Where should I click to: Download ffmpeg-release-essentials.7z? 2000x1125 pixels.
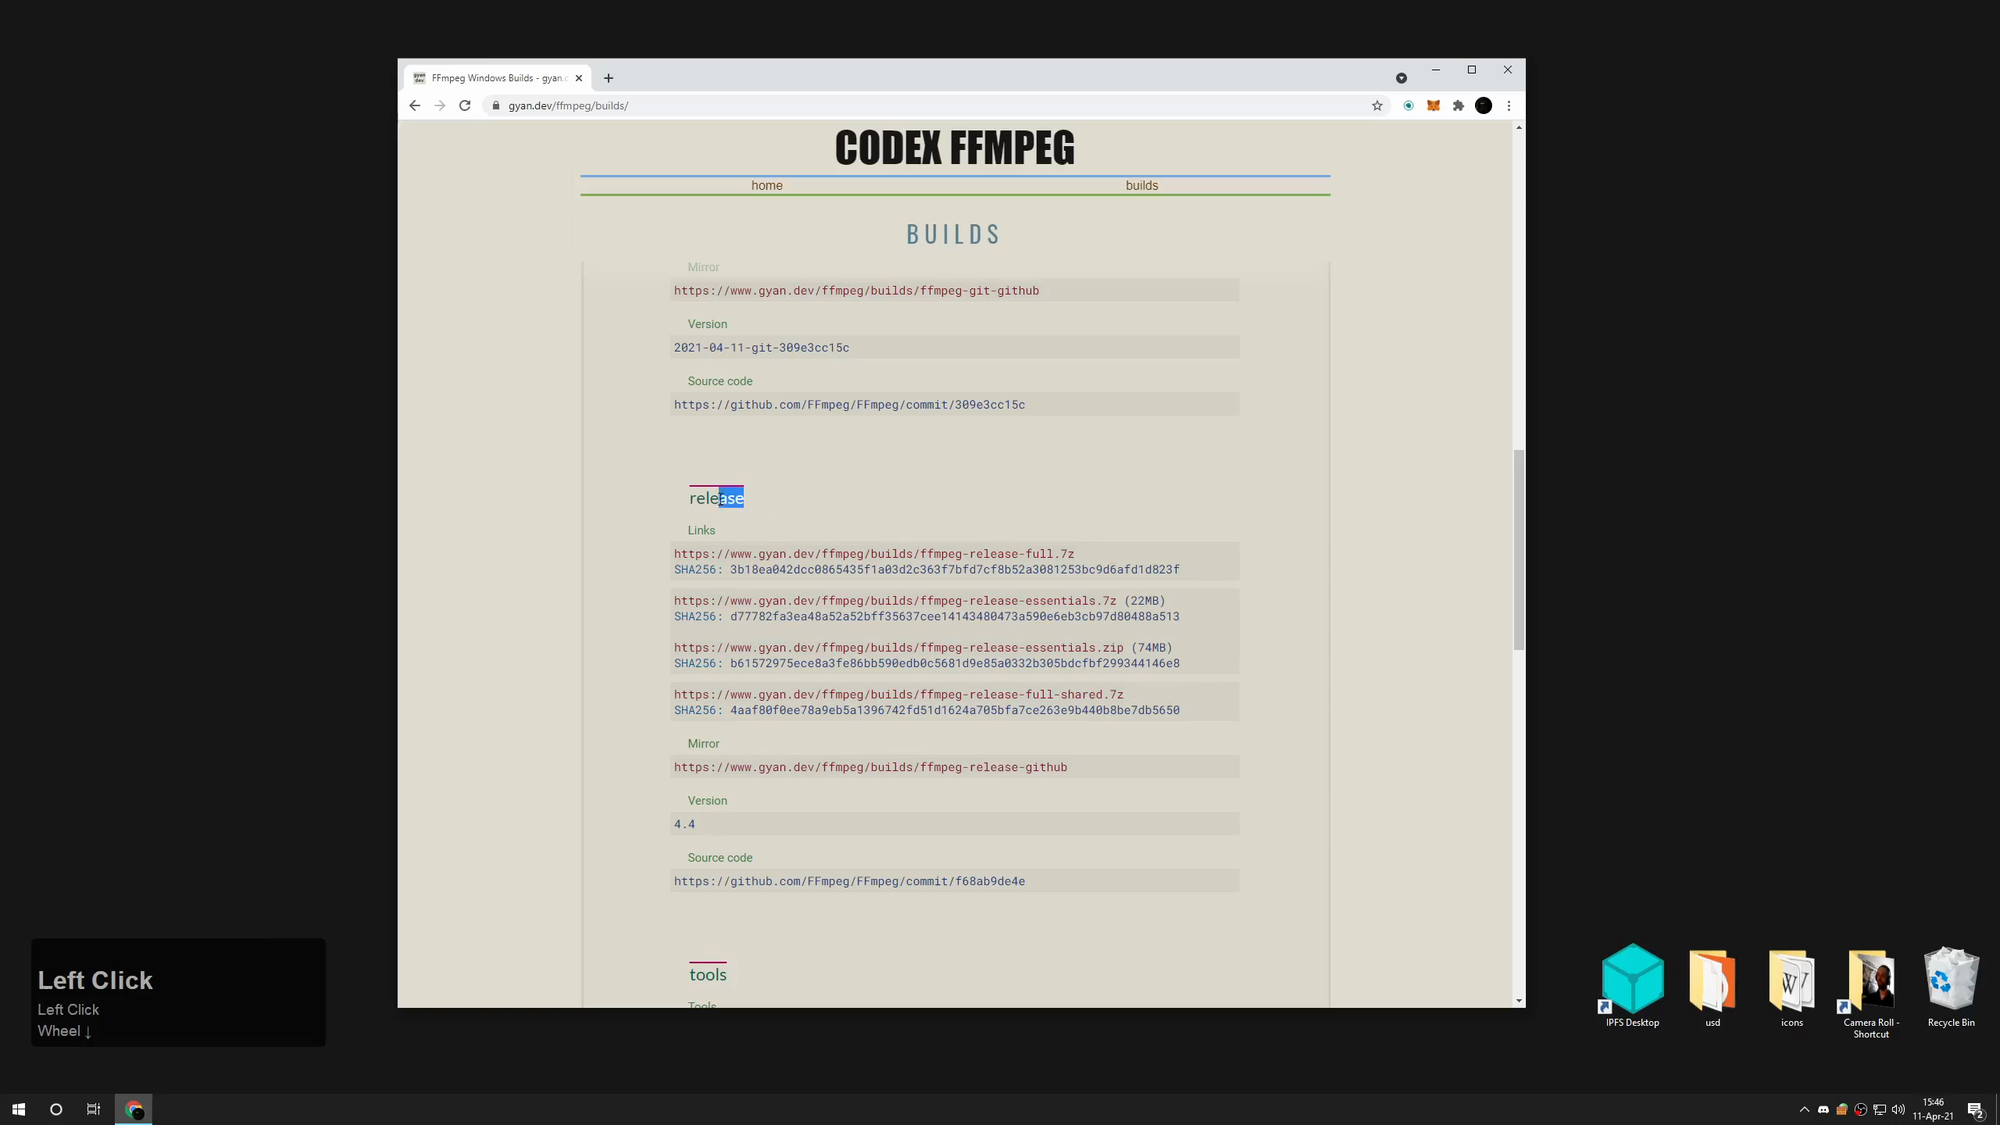point(895,601)
